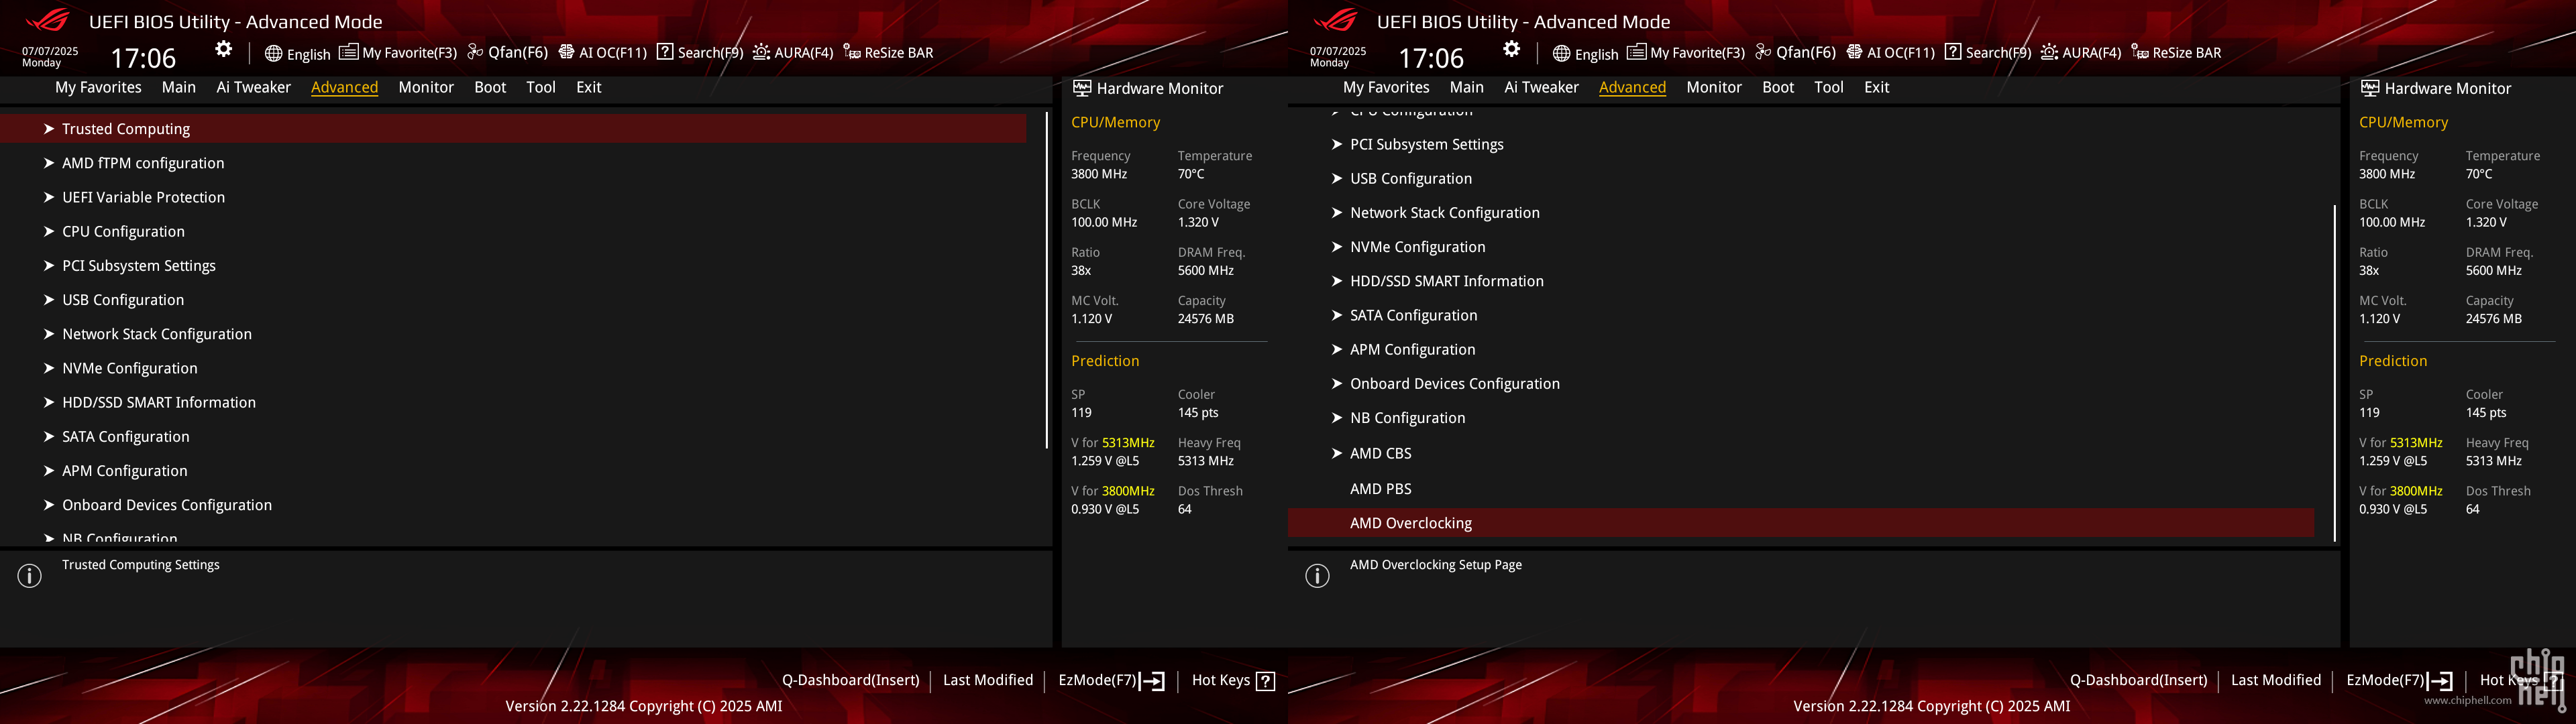Expand Onboard Devices Configuration arrow in right screen
Viewport: 2576px width, 724px height.
tap(1337, 383)
